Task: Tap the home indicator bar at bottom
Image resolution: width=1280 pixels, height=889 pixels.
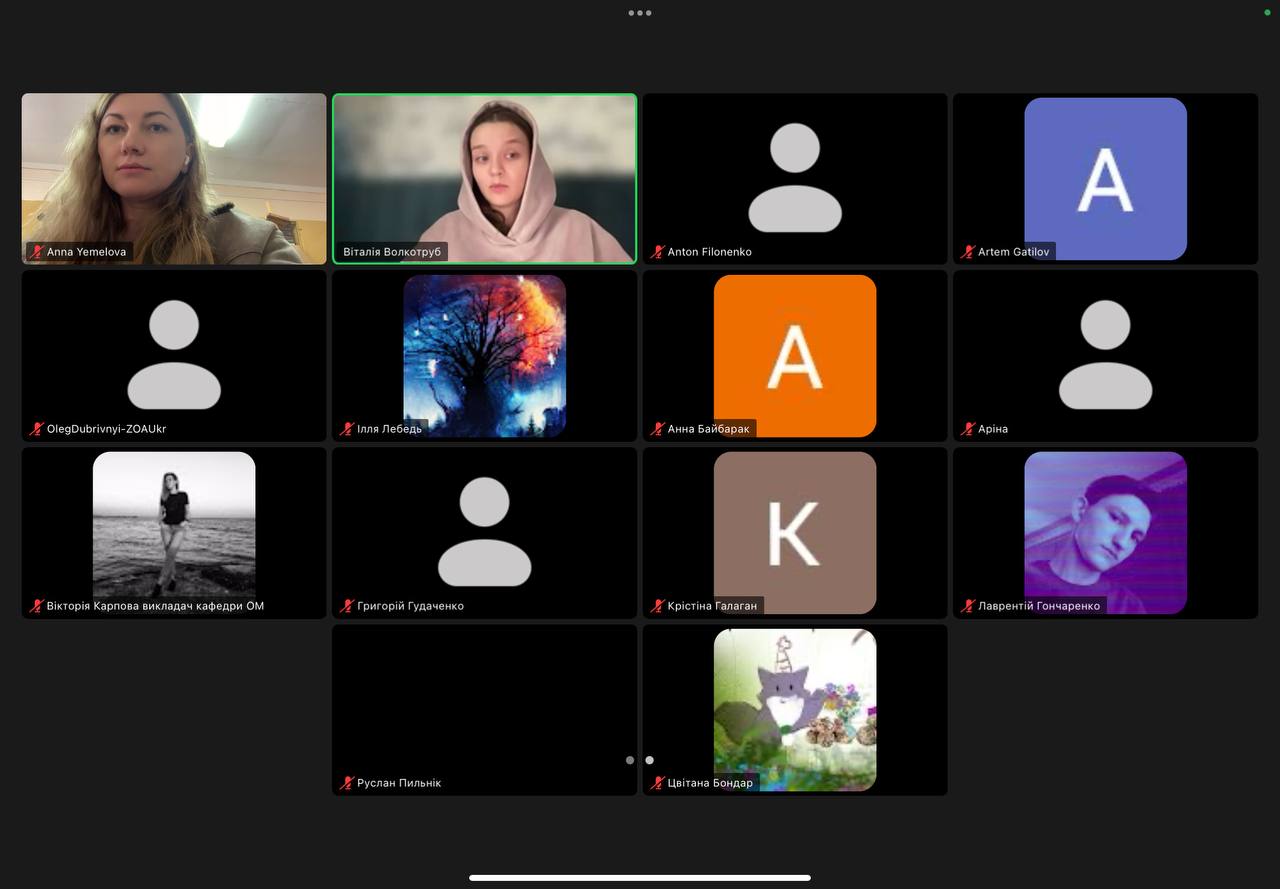Action: pos(640,878)
